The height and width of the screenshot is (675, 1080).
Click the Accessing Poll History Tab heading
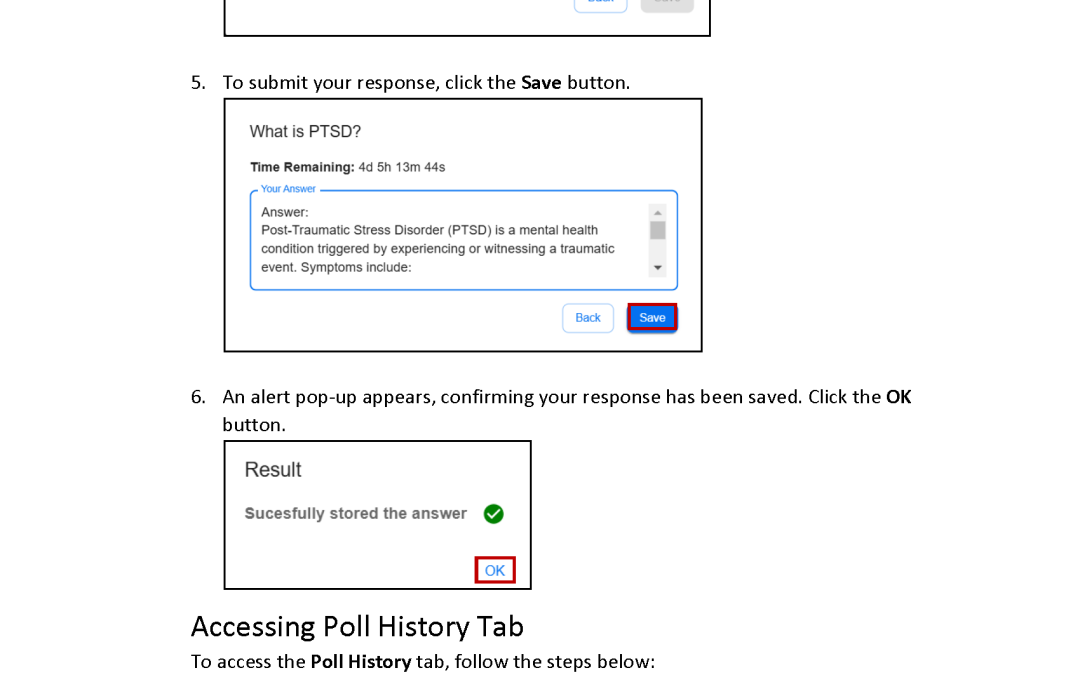[357, 627]
